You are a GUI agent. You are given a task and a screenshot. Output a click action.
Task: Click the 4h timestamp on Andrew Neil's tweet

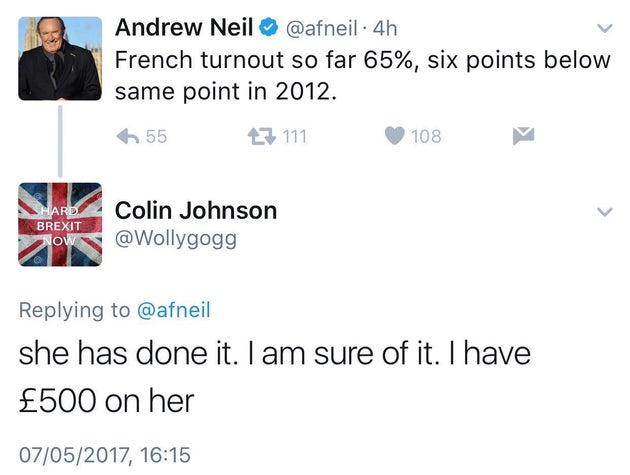[x=385, y=29]
